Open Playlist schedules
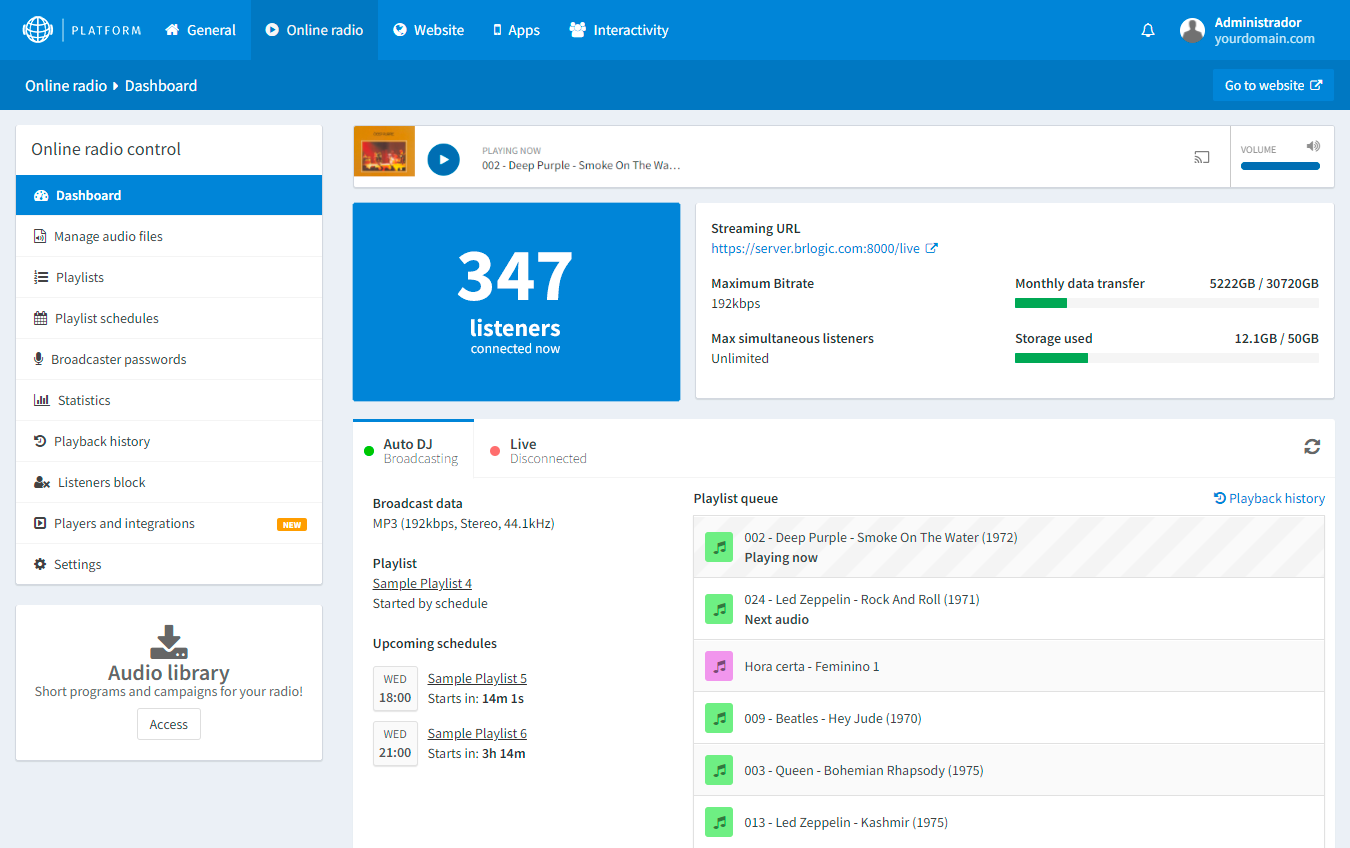Screen dimensions: 1350x848 105,318
